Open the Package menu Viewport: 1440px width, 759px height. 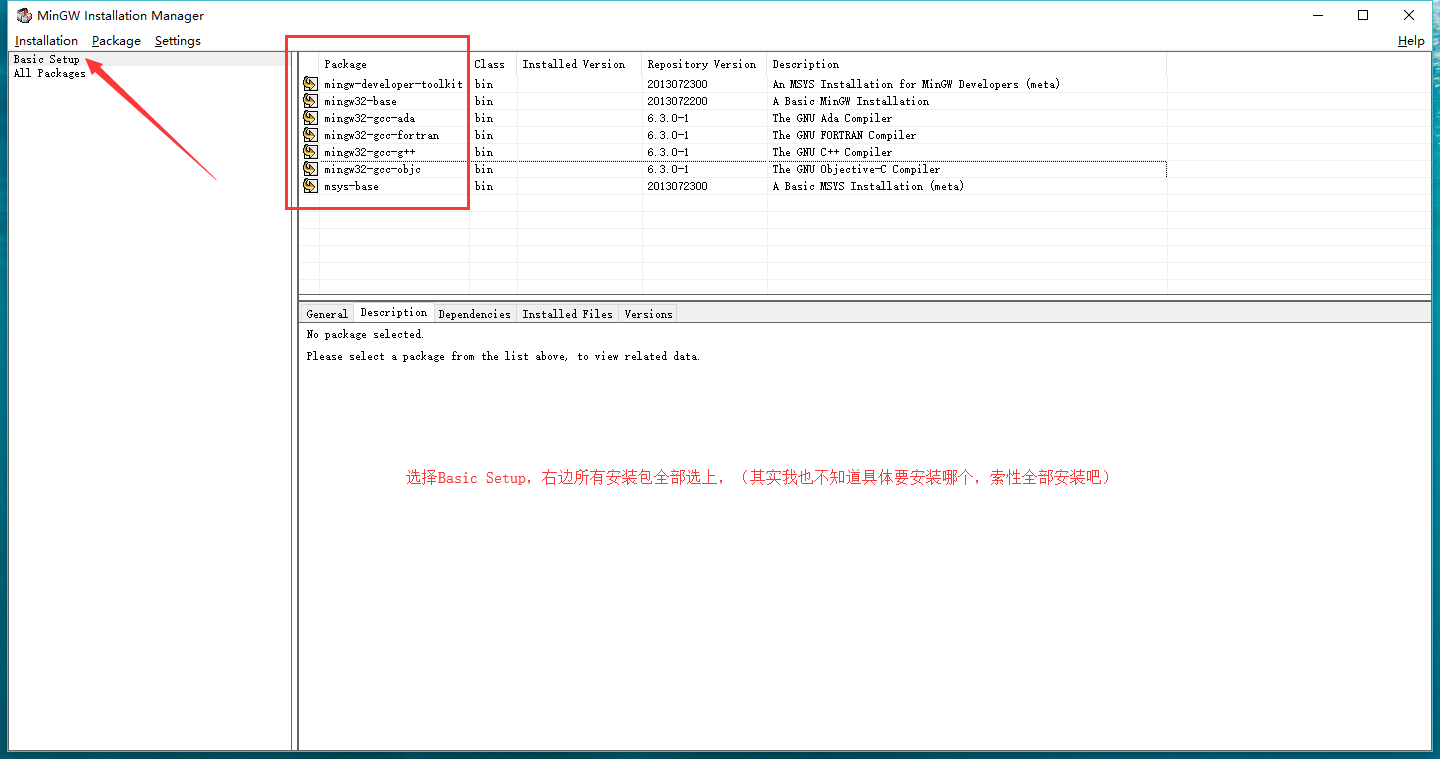(x=116, y=41)
